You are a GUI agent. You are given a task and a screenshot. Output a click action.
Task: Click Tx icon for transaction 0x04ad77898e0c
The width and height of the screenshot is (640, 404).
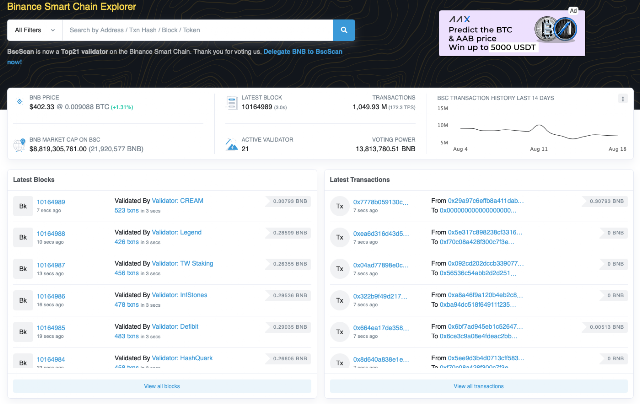coord(340,269)
